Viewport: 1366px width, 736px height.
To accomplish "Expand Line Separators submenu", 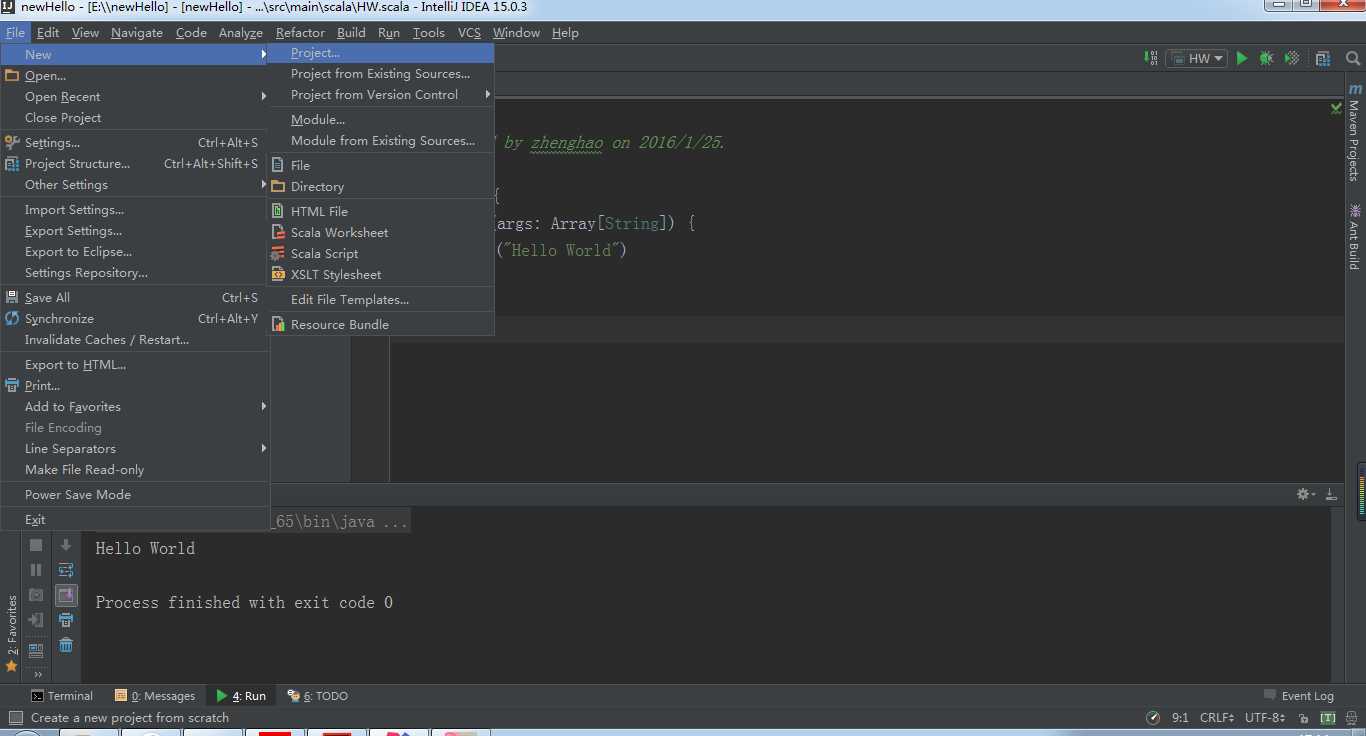I will [135, 449].
